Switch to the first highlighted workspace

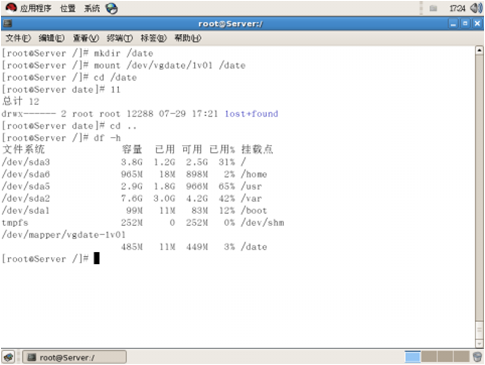(413, 357)
